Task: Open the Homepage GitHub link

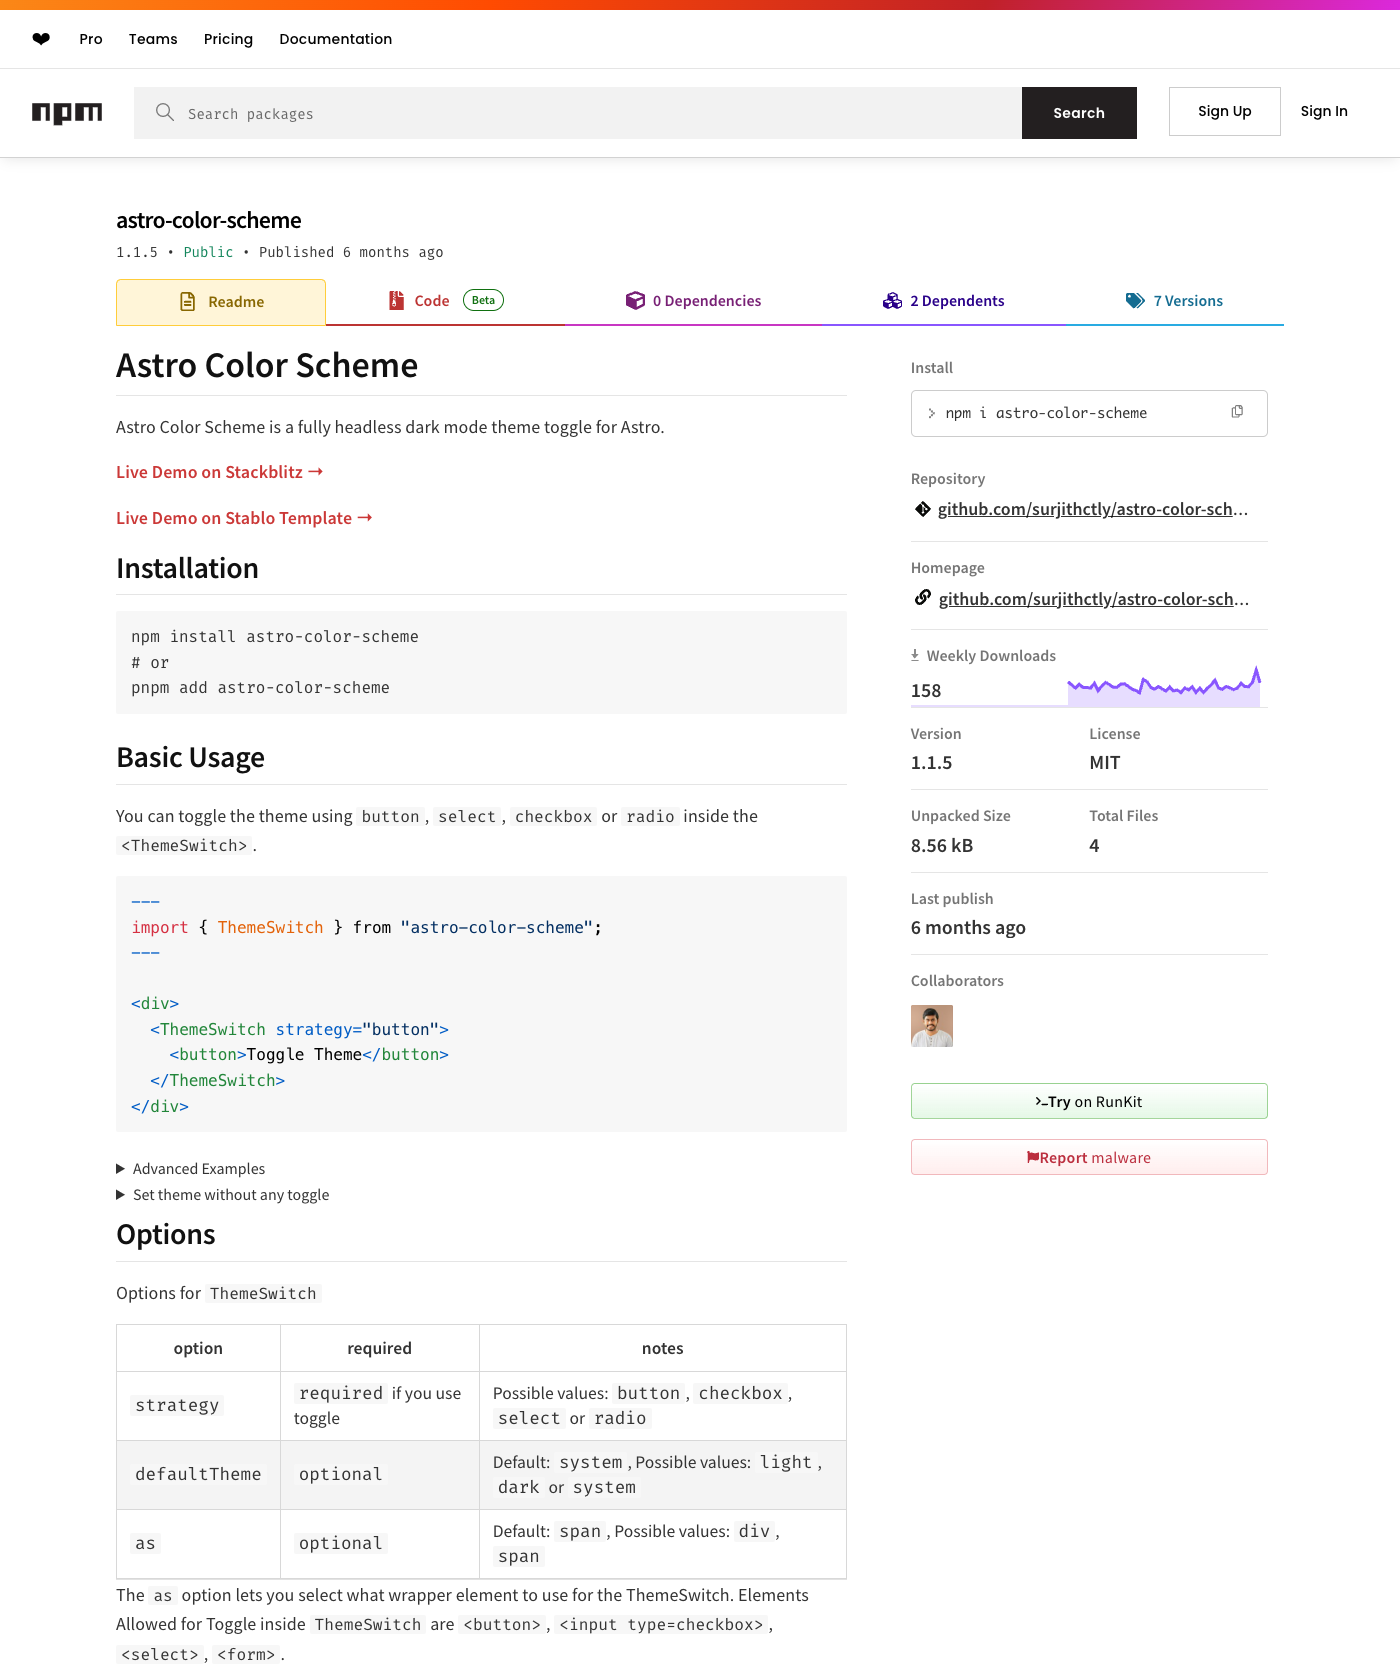Action: coord(1093,599)
